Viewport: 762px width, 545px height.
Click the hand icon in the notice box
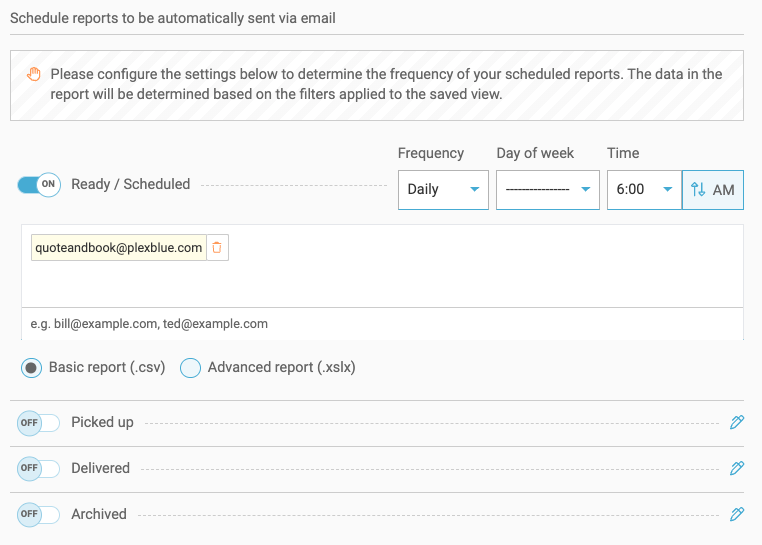[x=34, y=74]
